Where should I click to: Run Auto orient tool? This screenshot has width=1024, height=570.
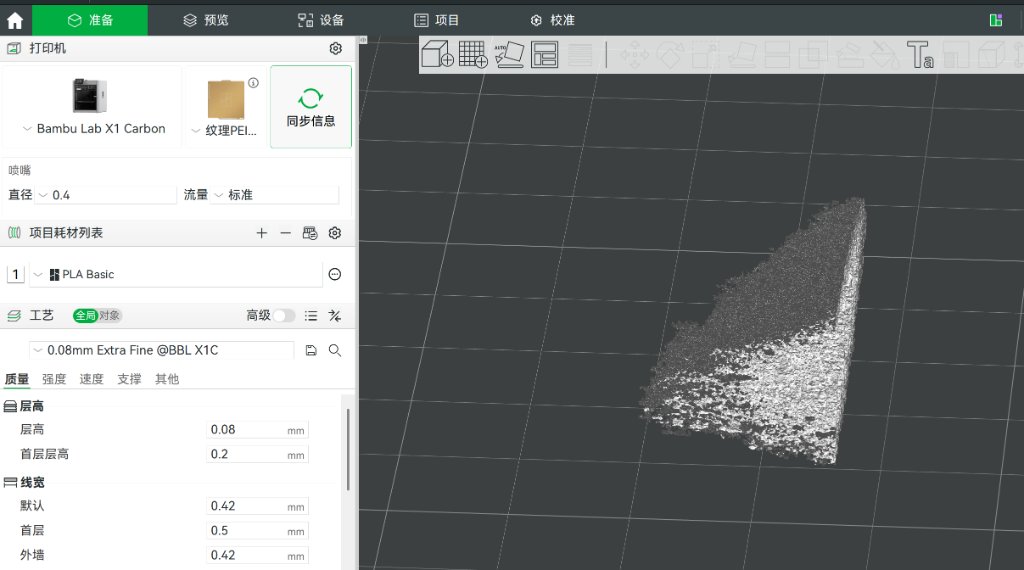(509, 55)
